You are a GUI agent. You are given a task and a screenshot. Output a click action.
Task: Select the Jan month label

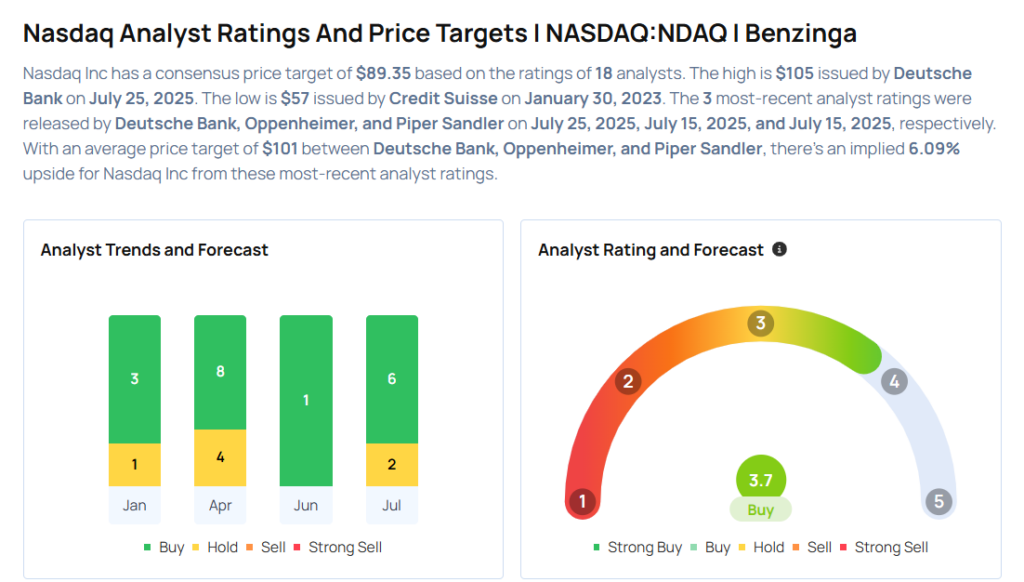135,505
